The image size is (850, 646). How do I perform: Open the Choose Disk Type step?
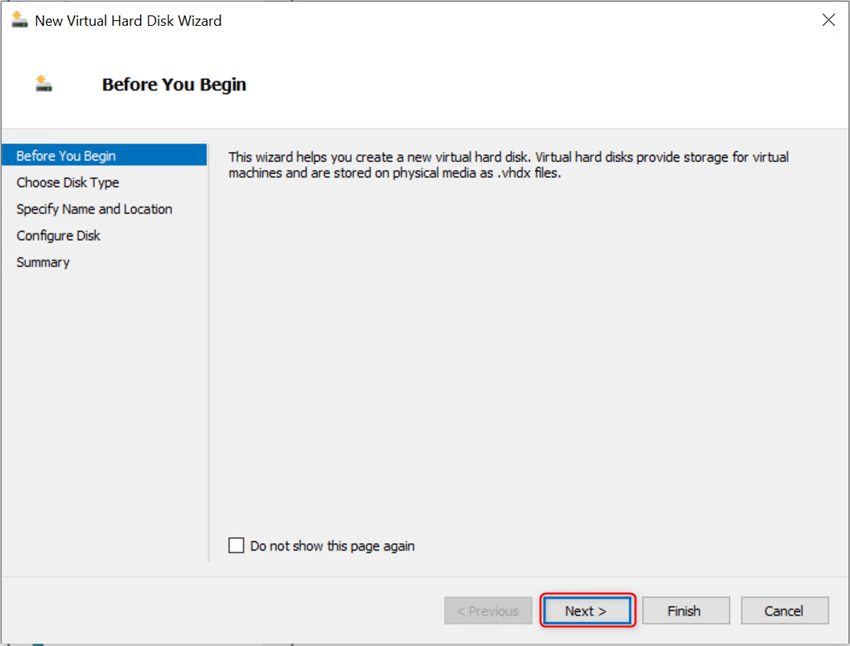pos(67,182)
